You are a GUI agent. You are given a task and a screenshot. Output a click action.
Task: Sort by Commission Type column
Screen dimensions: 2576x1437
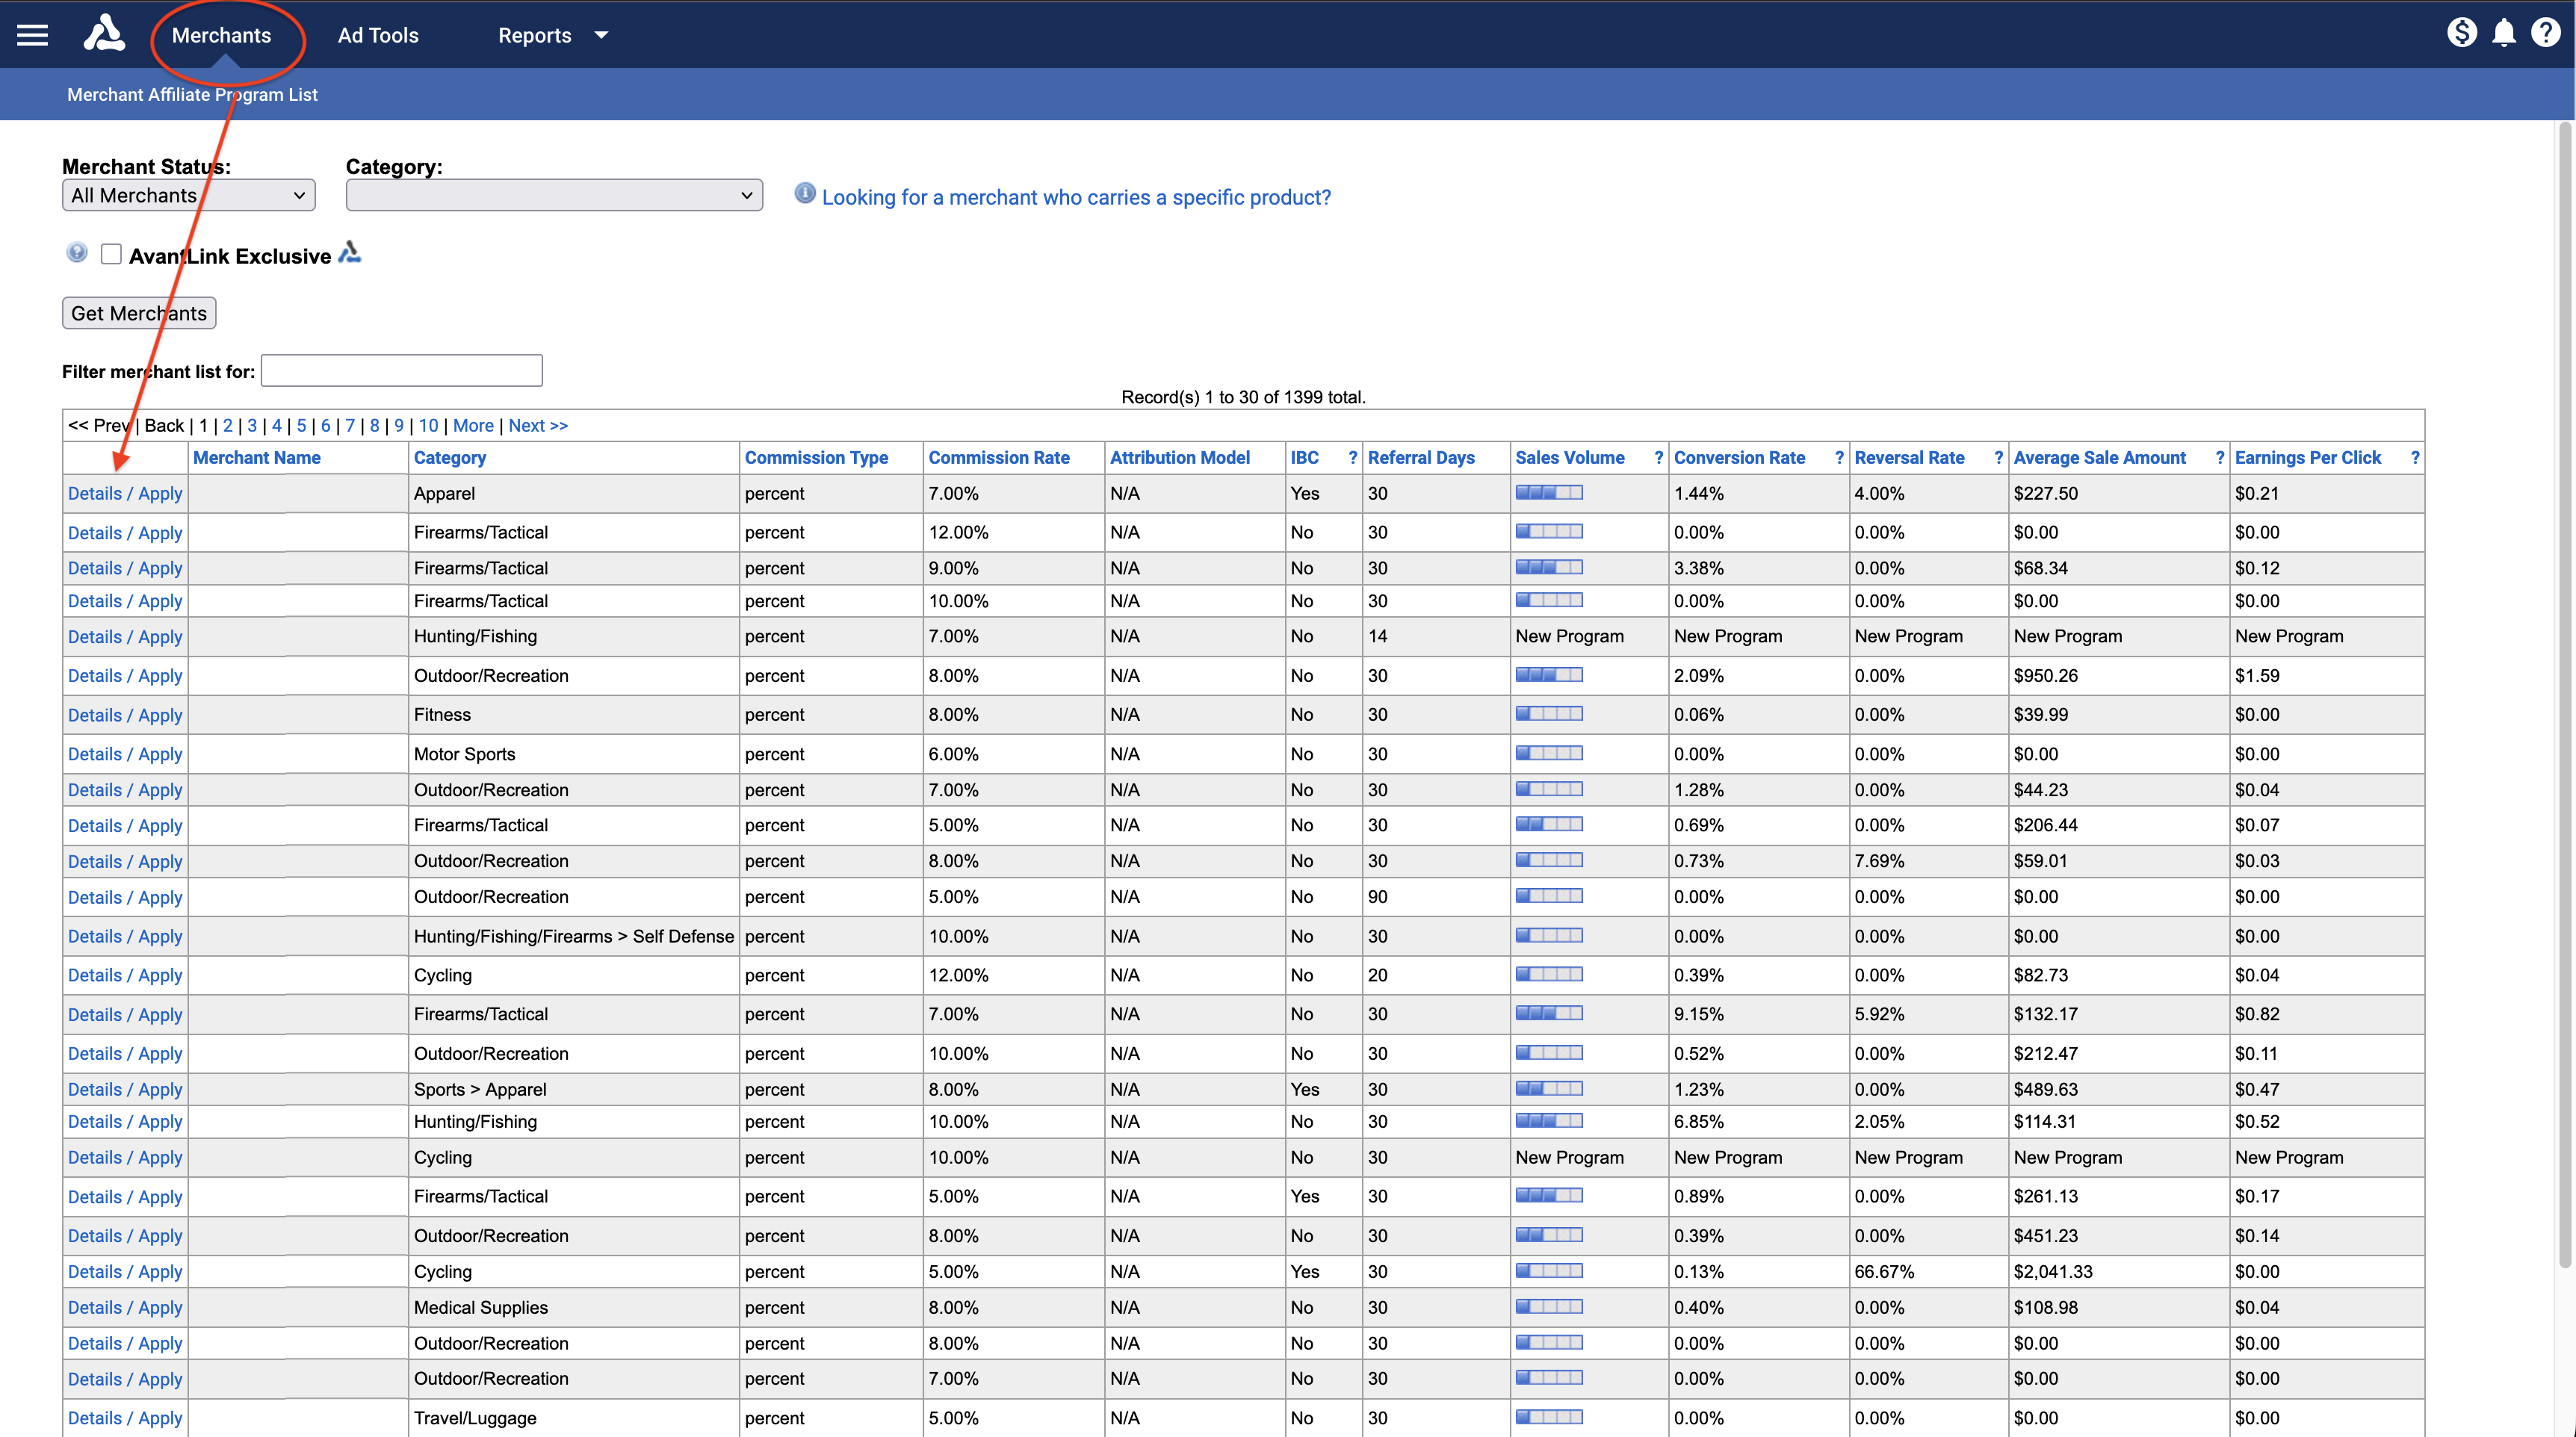click(x=816, y=458)
